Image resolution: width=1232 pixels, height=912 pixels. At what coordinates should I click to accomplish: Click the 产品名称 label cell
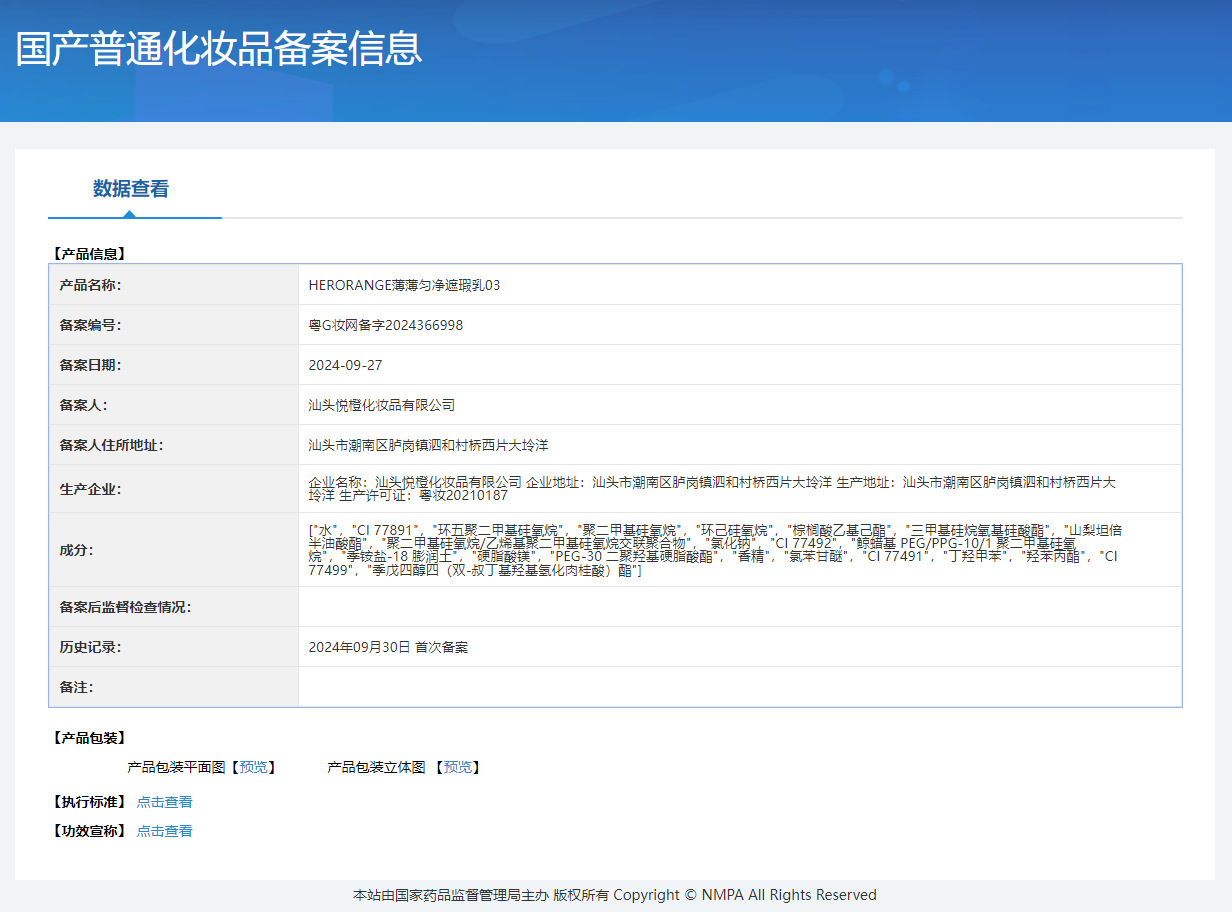[174, 285]
